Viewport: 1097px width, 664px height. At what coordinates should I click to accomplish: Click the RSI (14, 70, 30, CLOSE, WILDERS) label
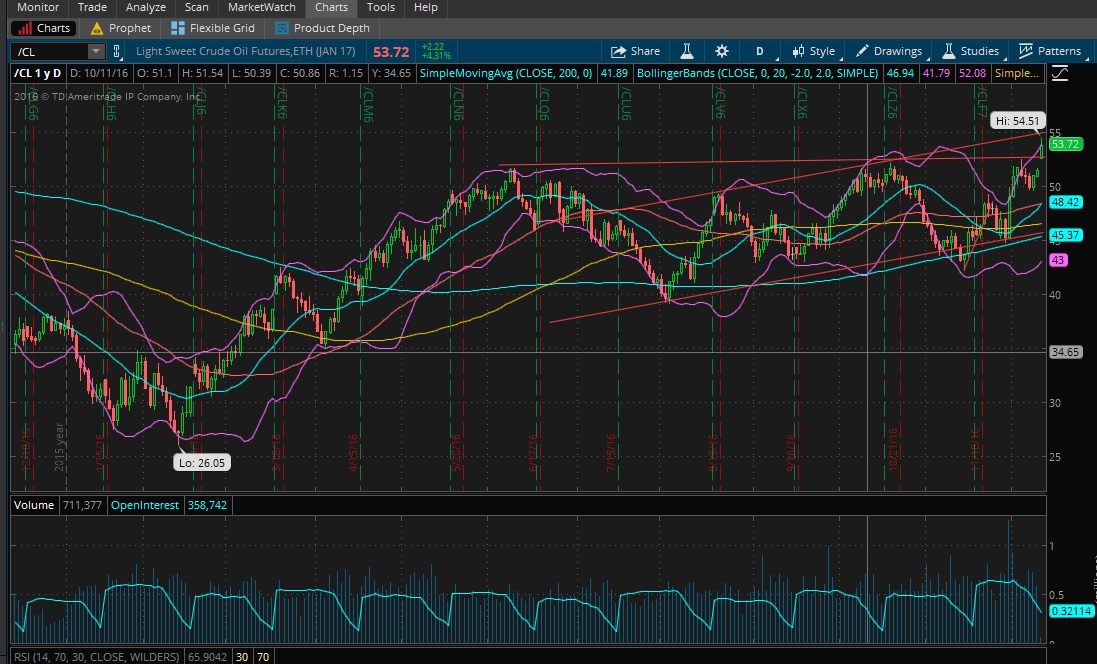96,657
